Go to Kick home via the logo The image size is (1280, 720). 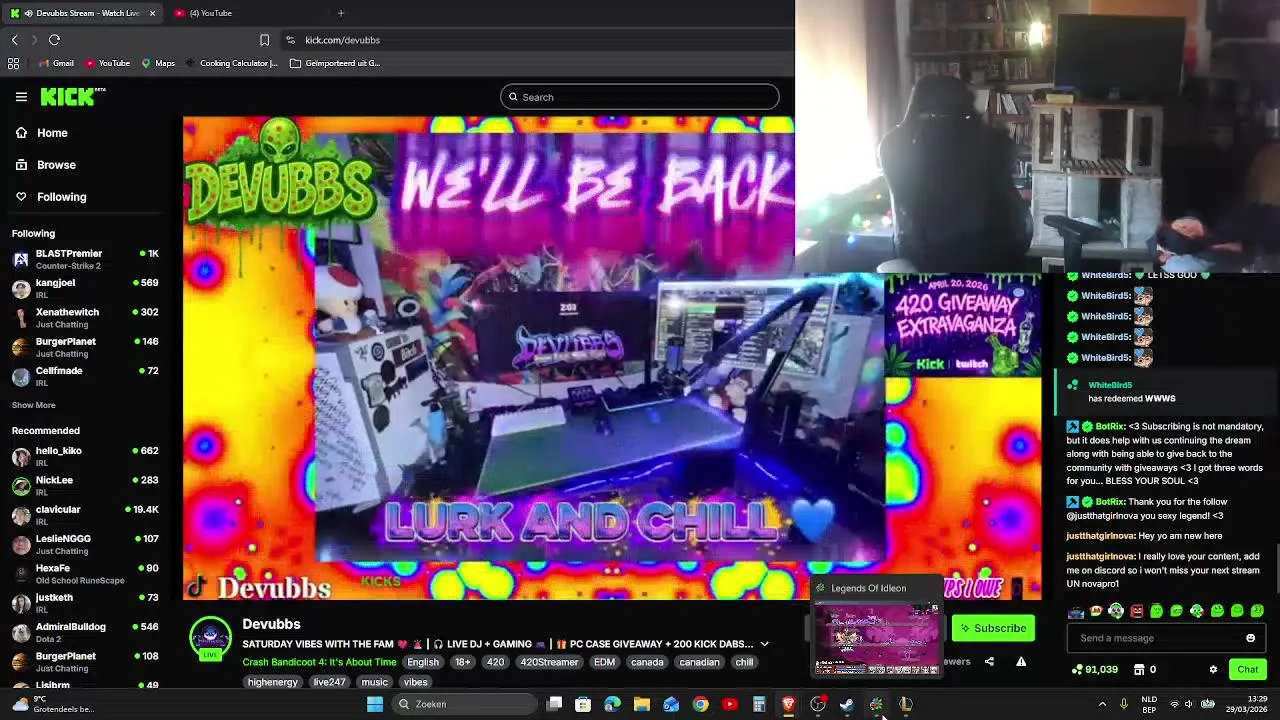pos(72,97)
